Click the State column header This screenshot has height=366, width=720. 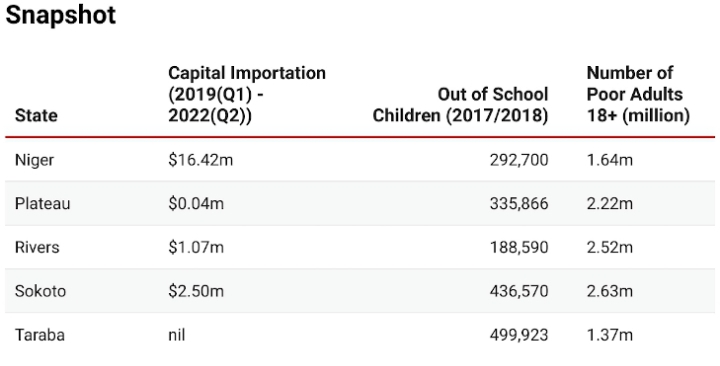coord(36,115)
